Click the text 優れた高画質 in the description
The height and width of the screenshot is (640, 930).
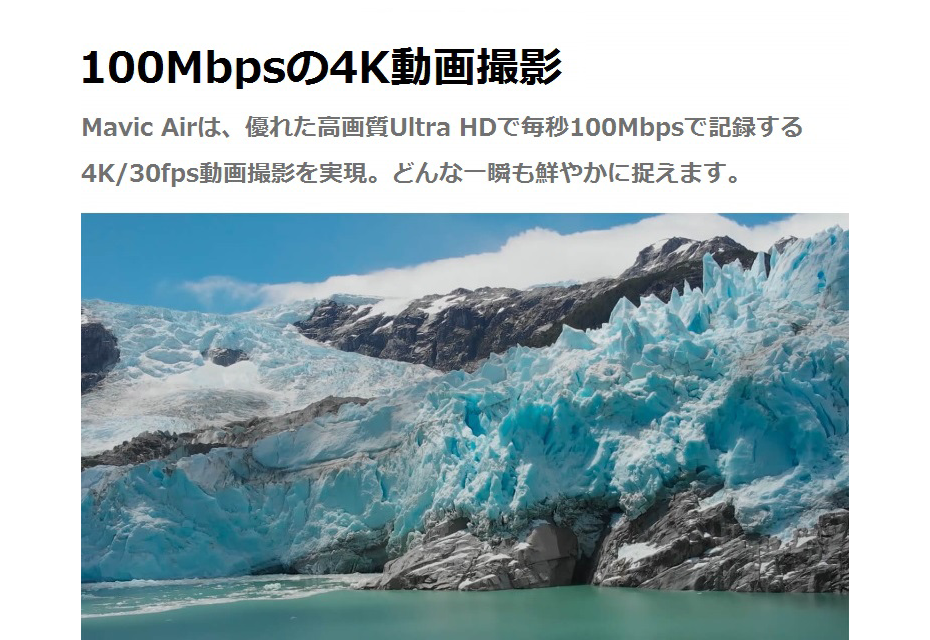(317, 128)
